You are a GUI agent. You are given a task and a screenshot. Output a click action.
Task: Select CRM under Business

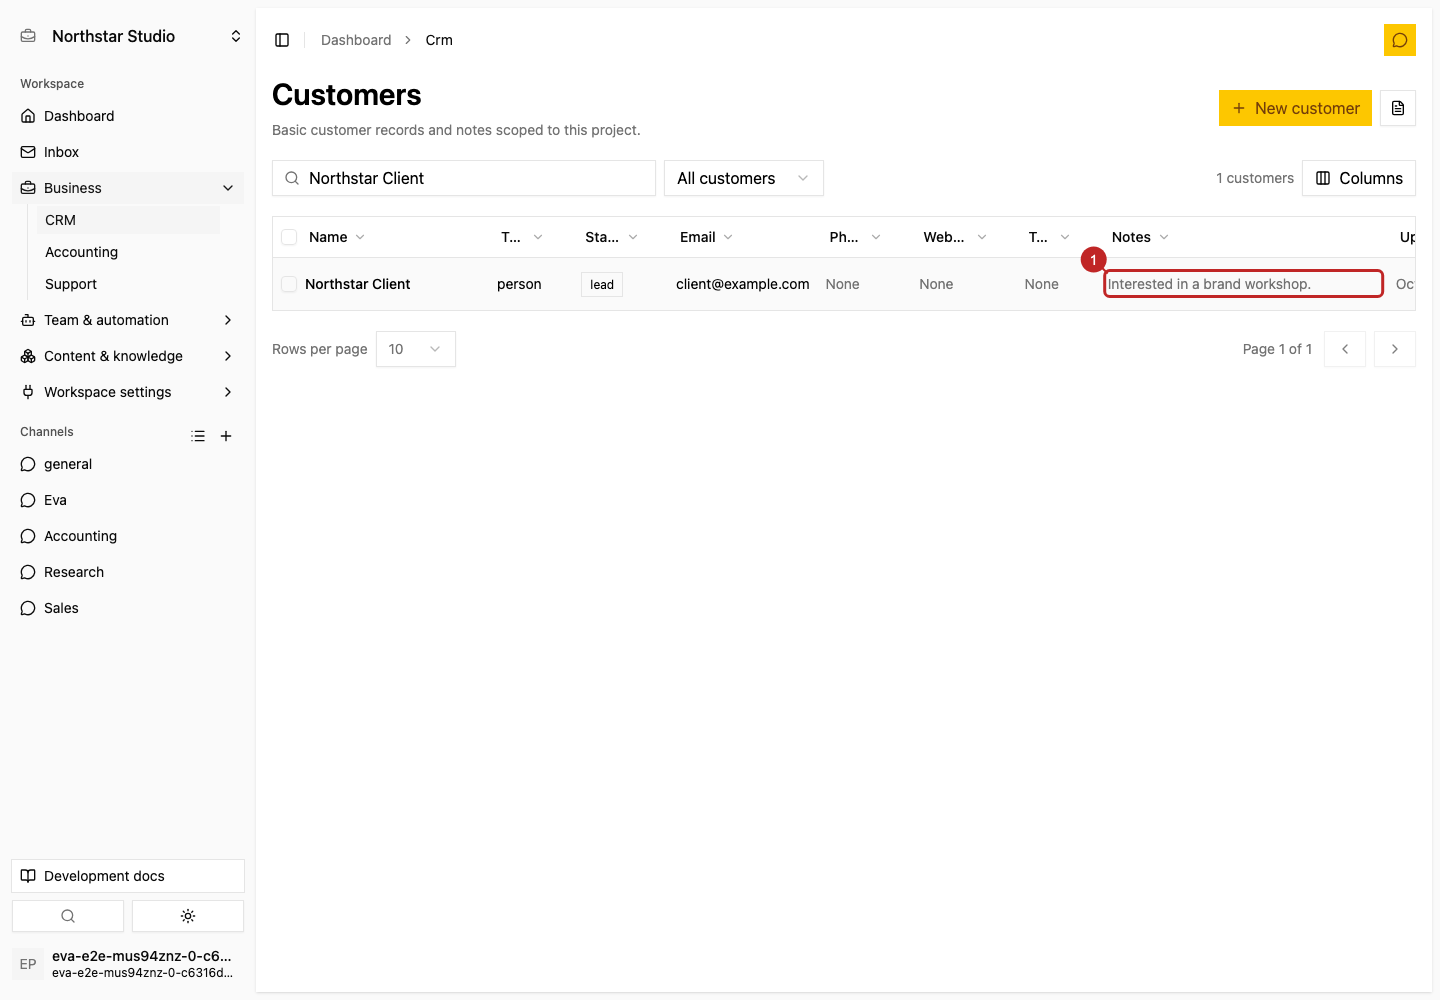coord(128,220)
